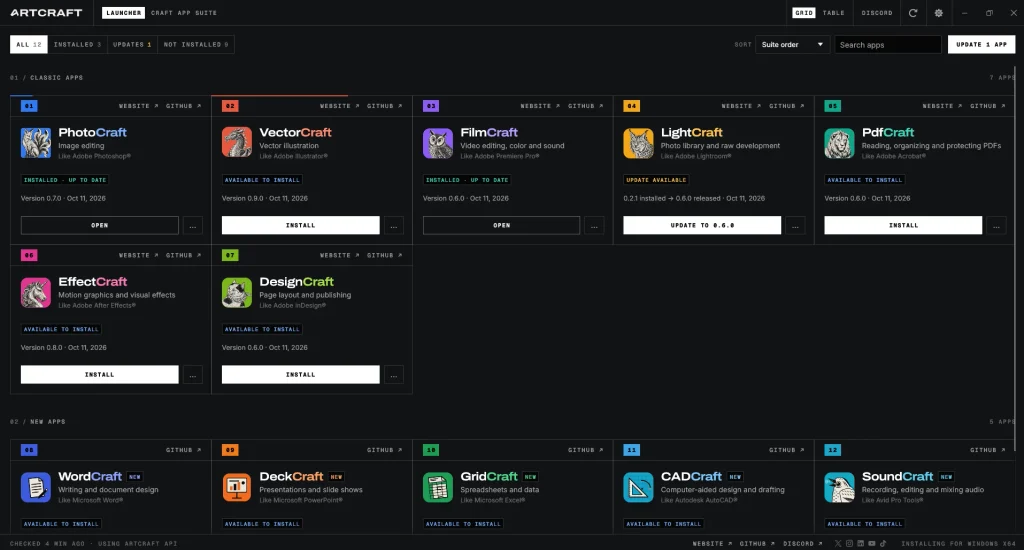This screenshot has height=550, width=1024.
Task: Open VectorCraft GitHub link
Action: 385,106
